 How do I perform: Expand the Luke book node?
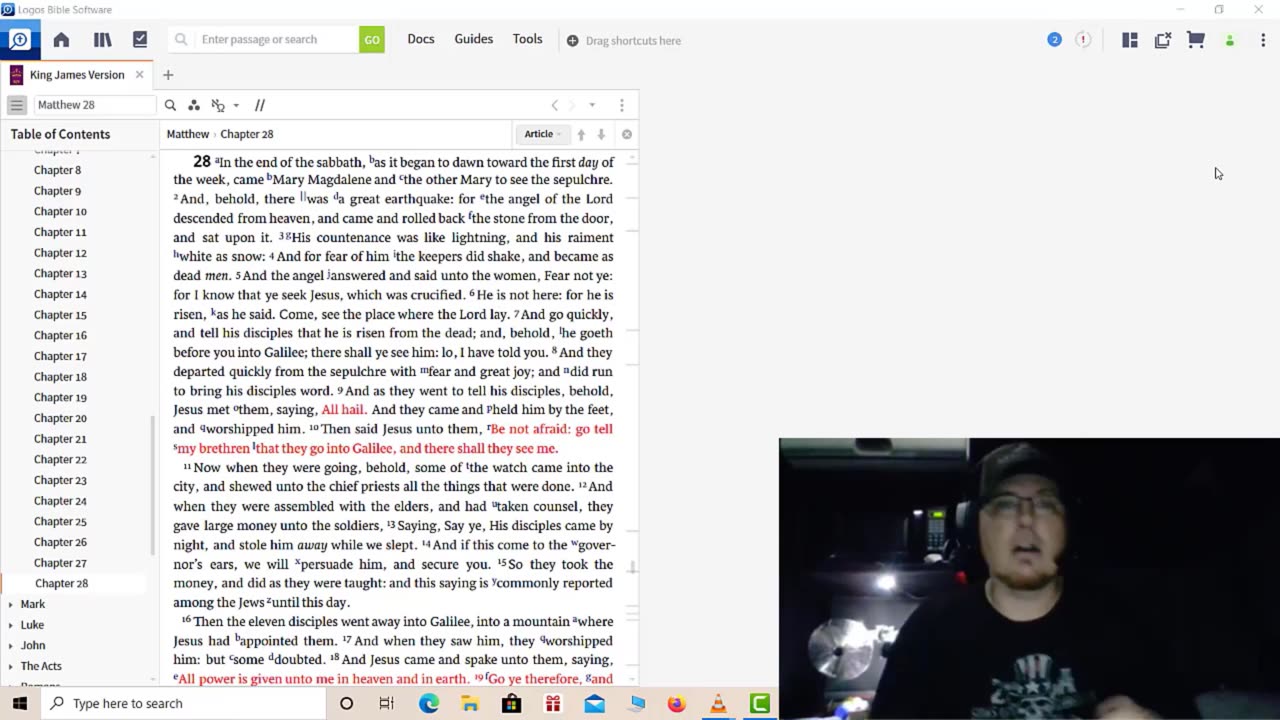click(11, 625)
